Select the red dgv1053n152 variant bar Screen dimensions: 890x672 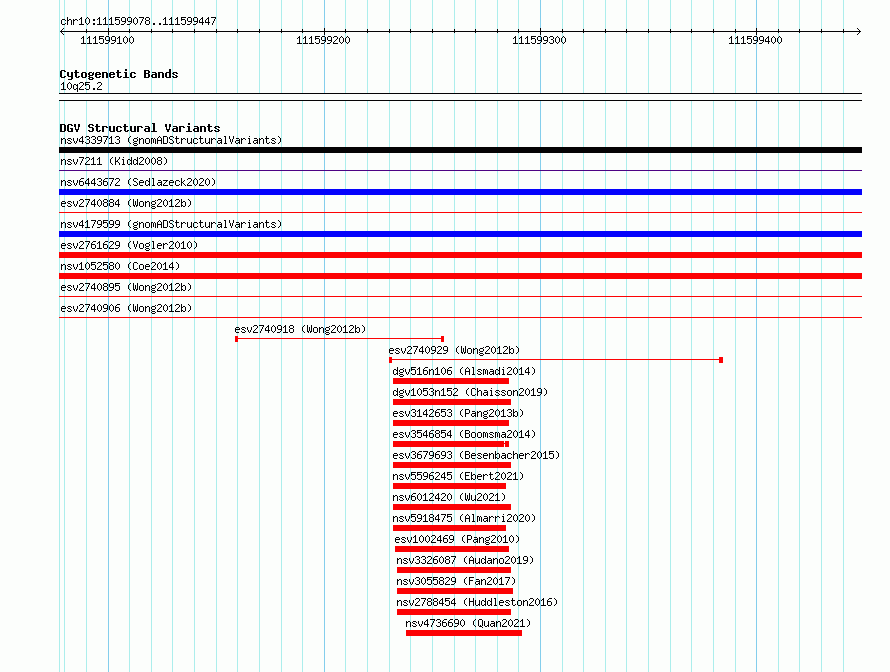coord(452,402)
